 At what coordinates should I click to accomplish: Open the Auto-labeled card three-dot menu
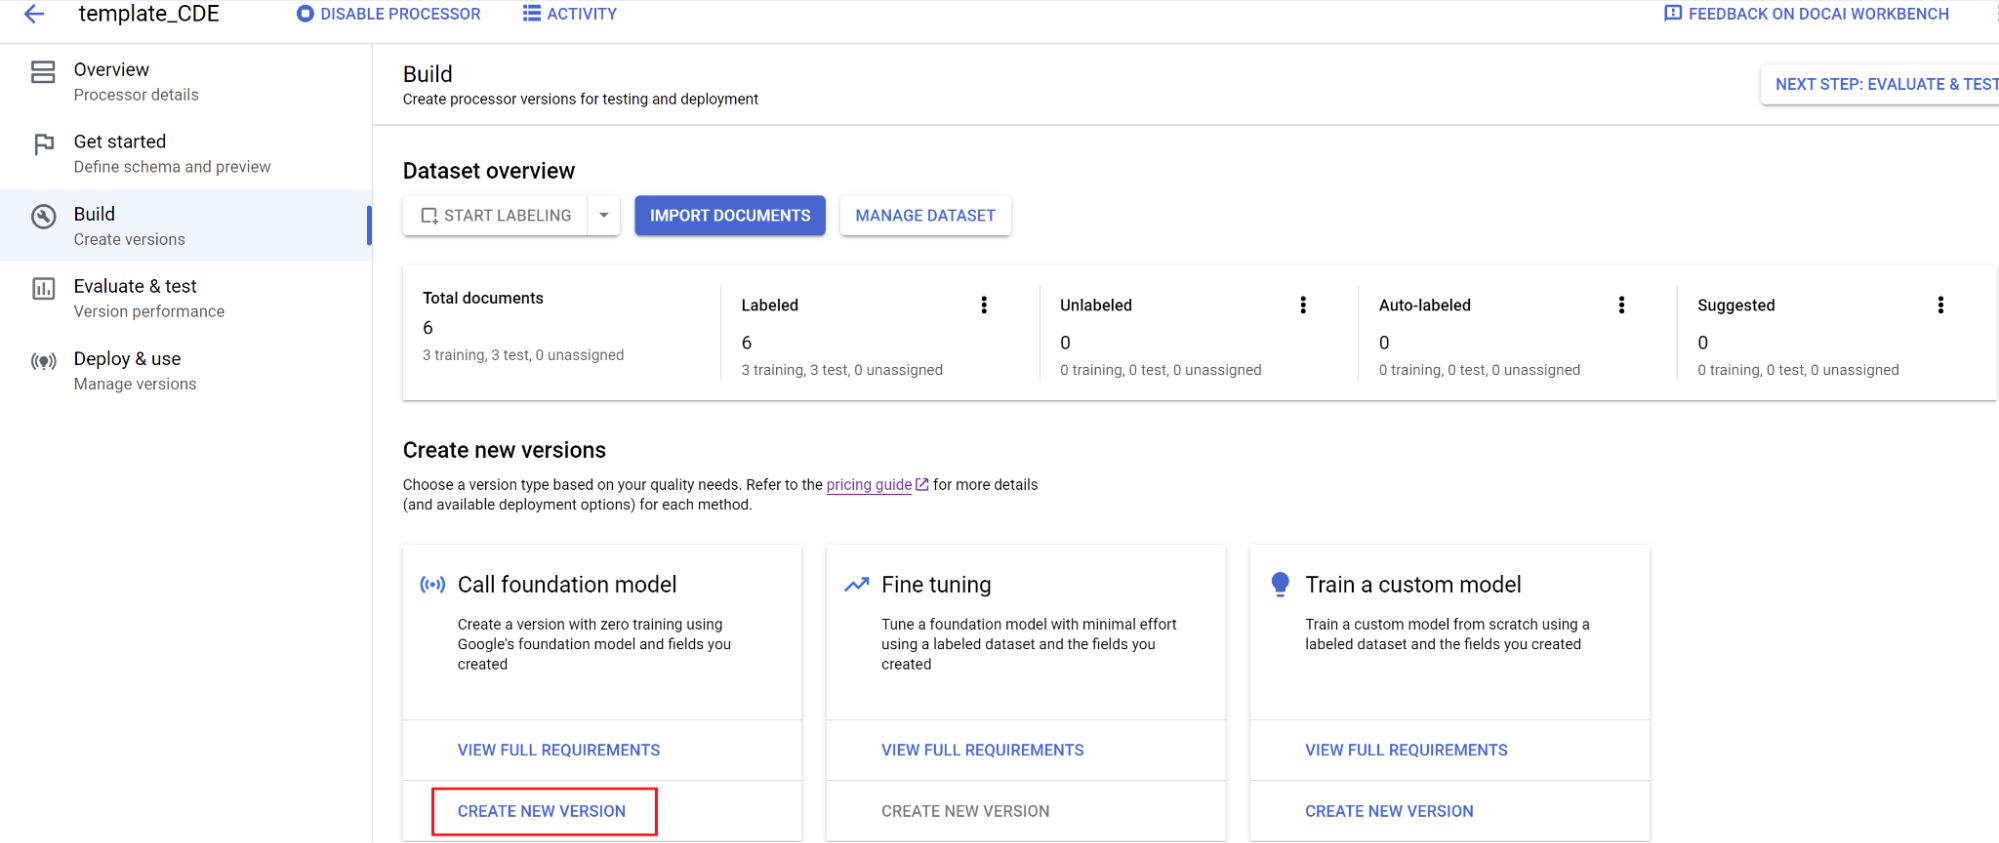(1621, 305)
